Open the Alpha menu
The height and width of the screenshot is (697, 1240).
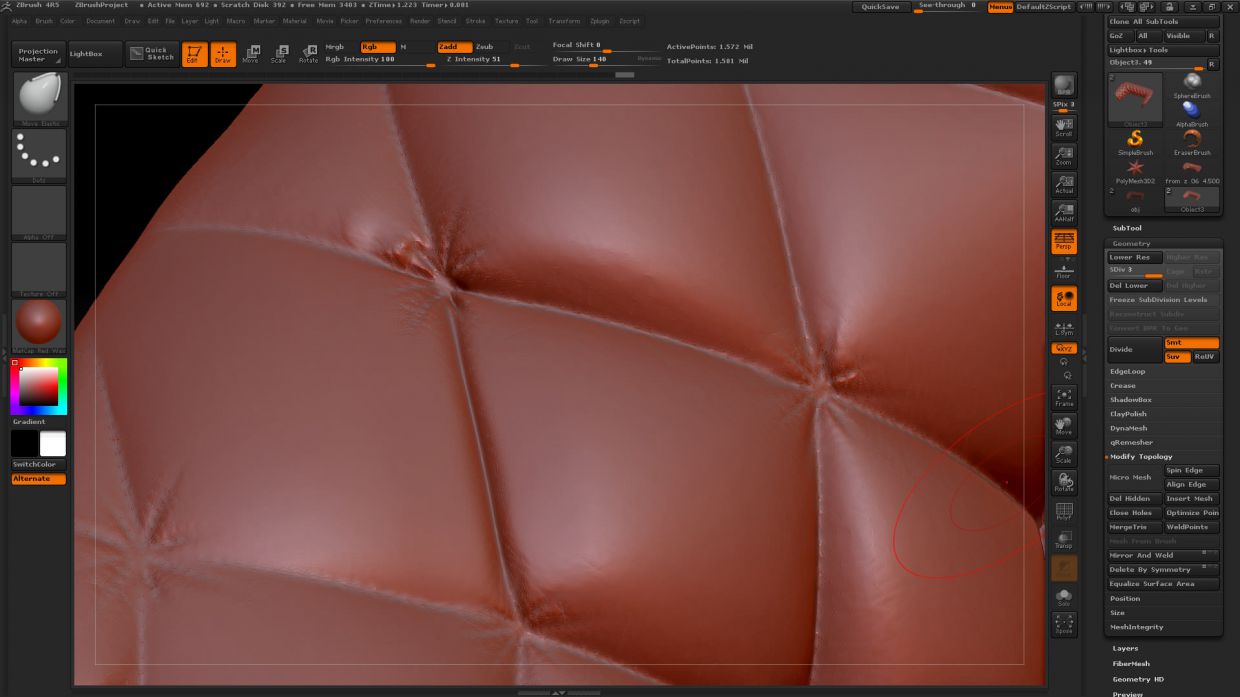20,21
